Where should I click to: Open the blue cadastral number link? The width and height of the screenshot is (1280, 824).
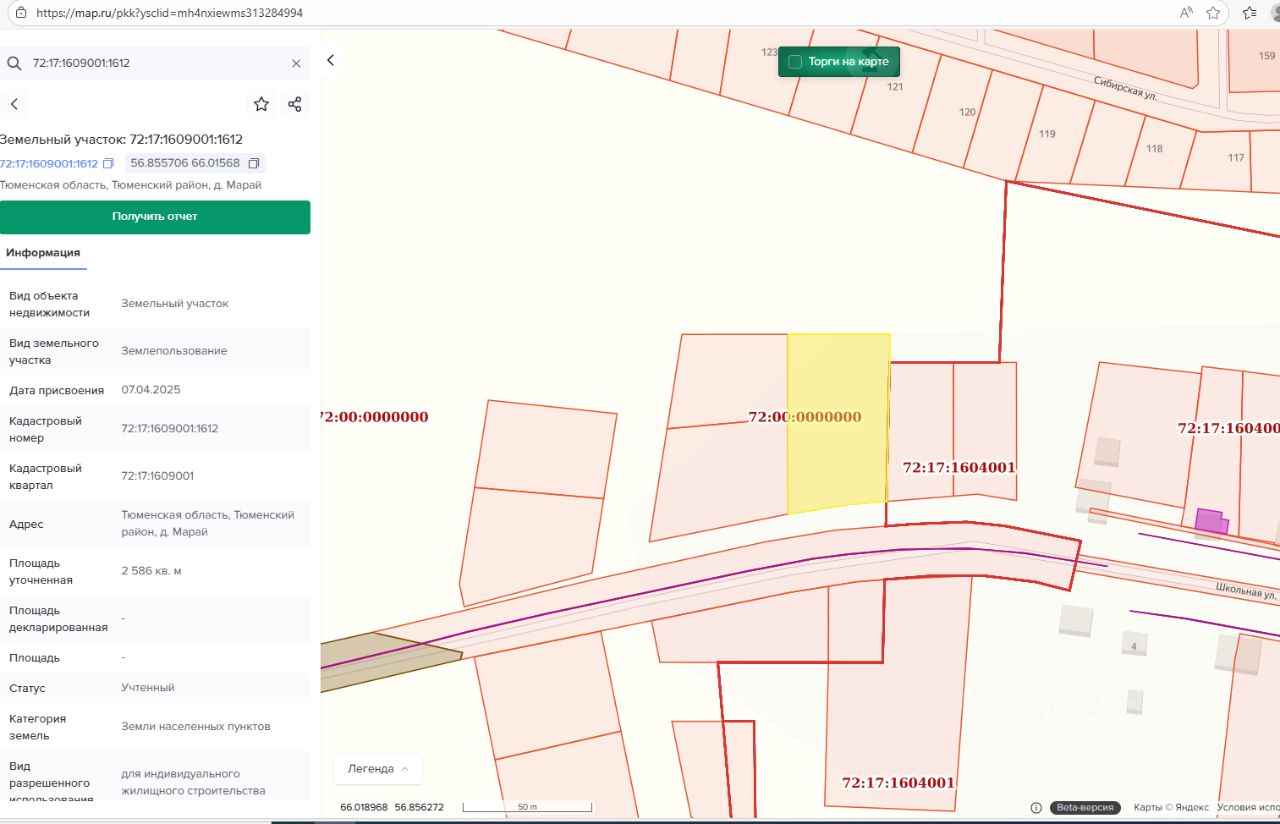point(49,163)
